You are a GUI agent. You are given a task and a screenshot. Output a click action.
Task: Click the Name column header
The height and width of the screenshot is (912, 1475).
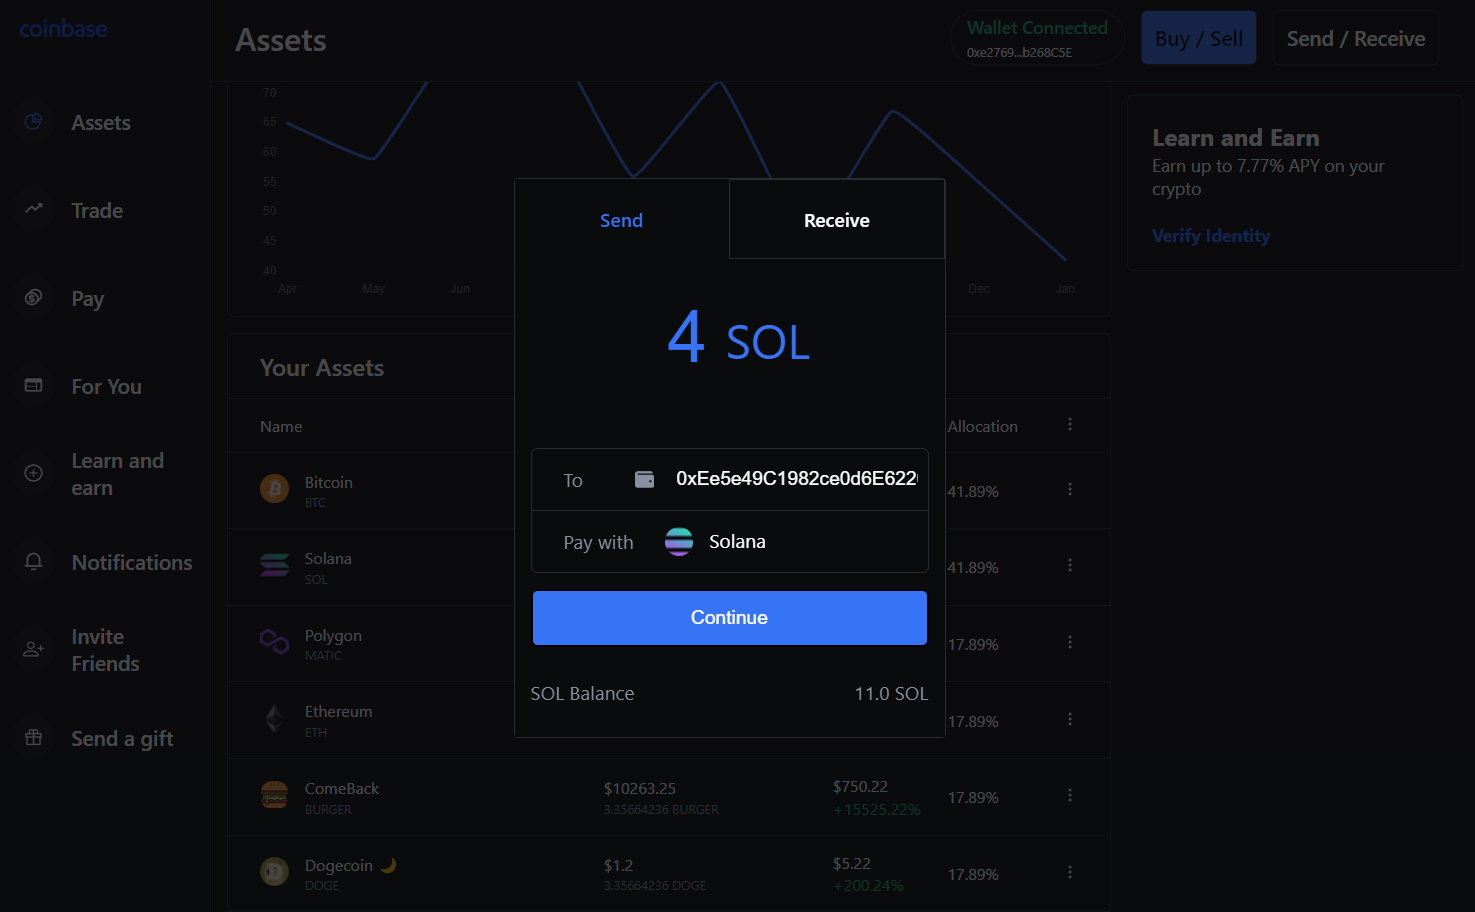tap(281, 426)
